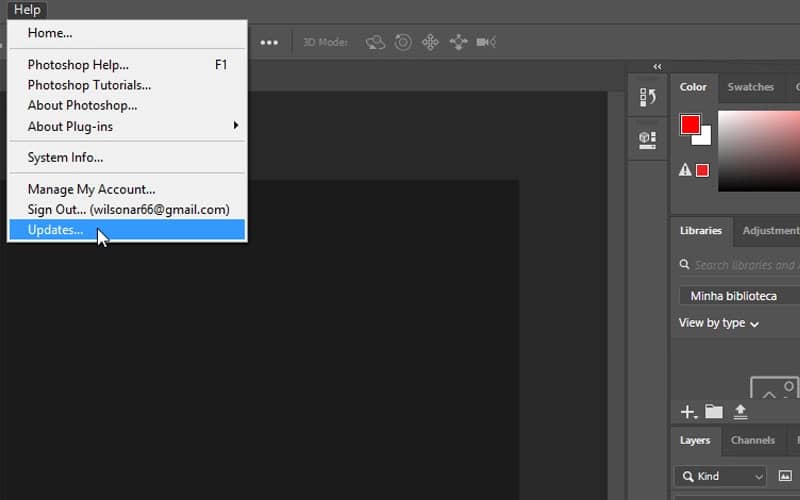Open the 3D properties panel icon
800x500 pixels.
point(647,140)
